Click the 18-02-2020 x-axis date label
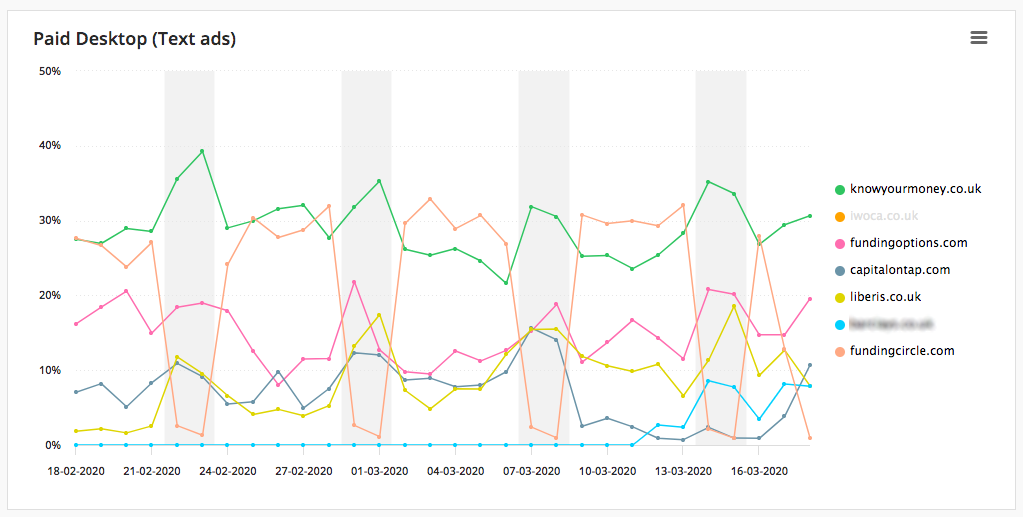The height and width of the screenshot is (517, 1023). click(x=76, y=471)
